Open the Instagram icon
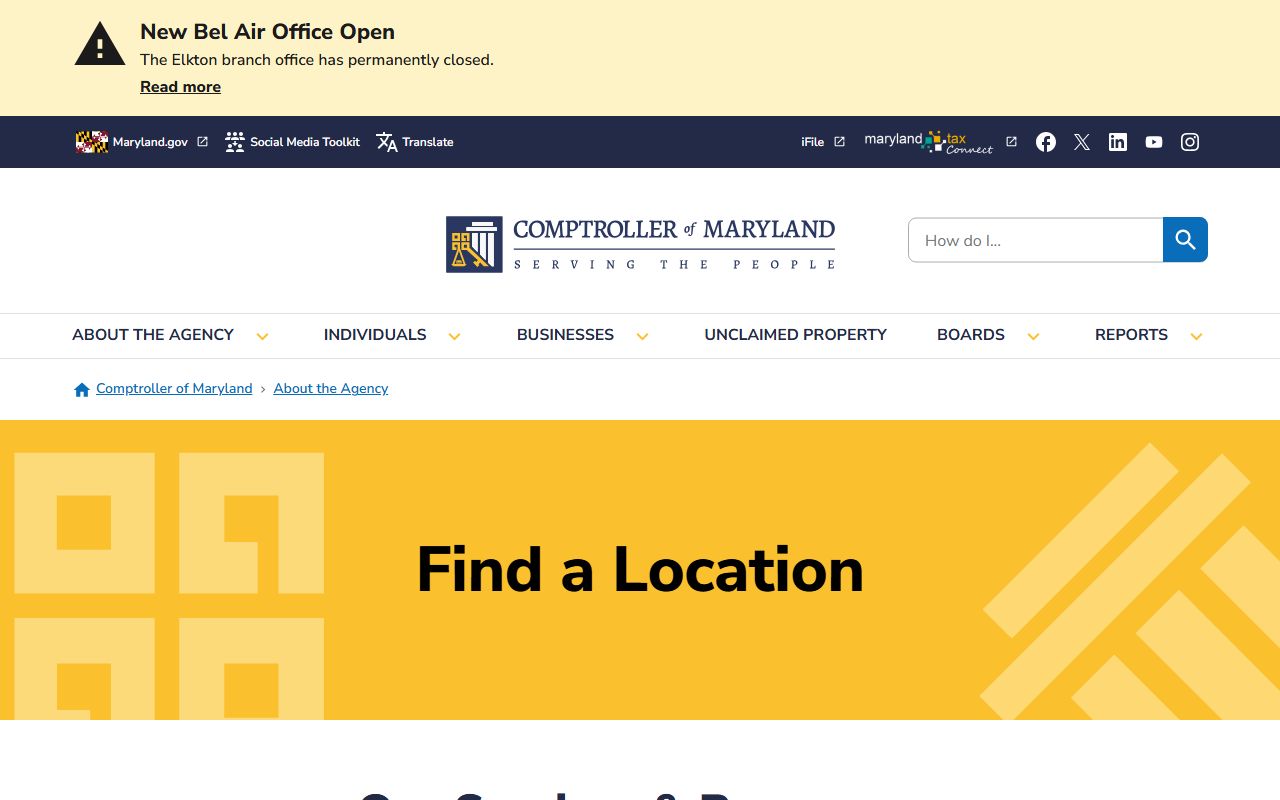1280x800 pixels. coord(1190,142)
